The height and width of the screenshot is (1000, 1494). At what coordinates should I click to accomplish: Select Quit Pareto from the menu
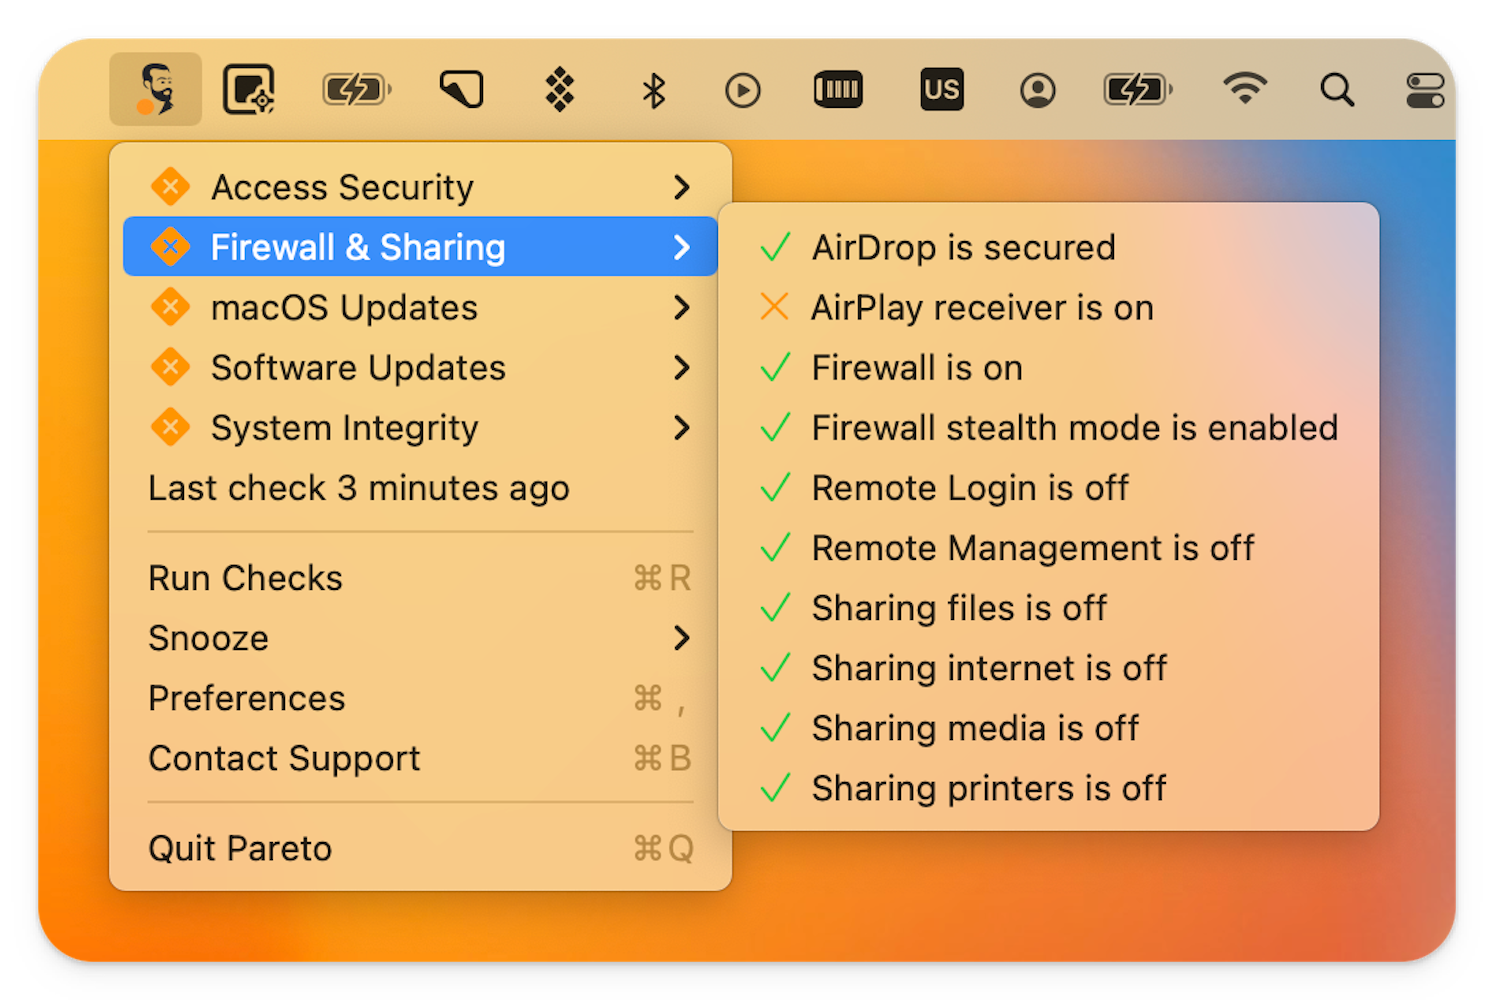(x=240, y=848)
